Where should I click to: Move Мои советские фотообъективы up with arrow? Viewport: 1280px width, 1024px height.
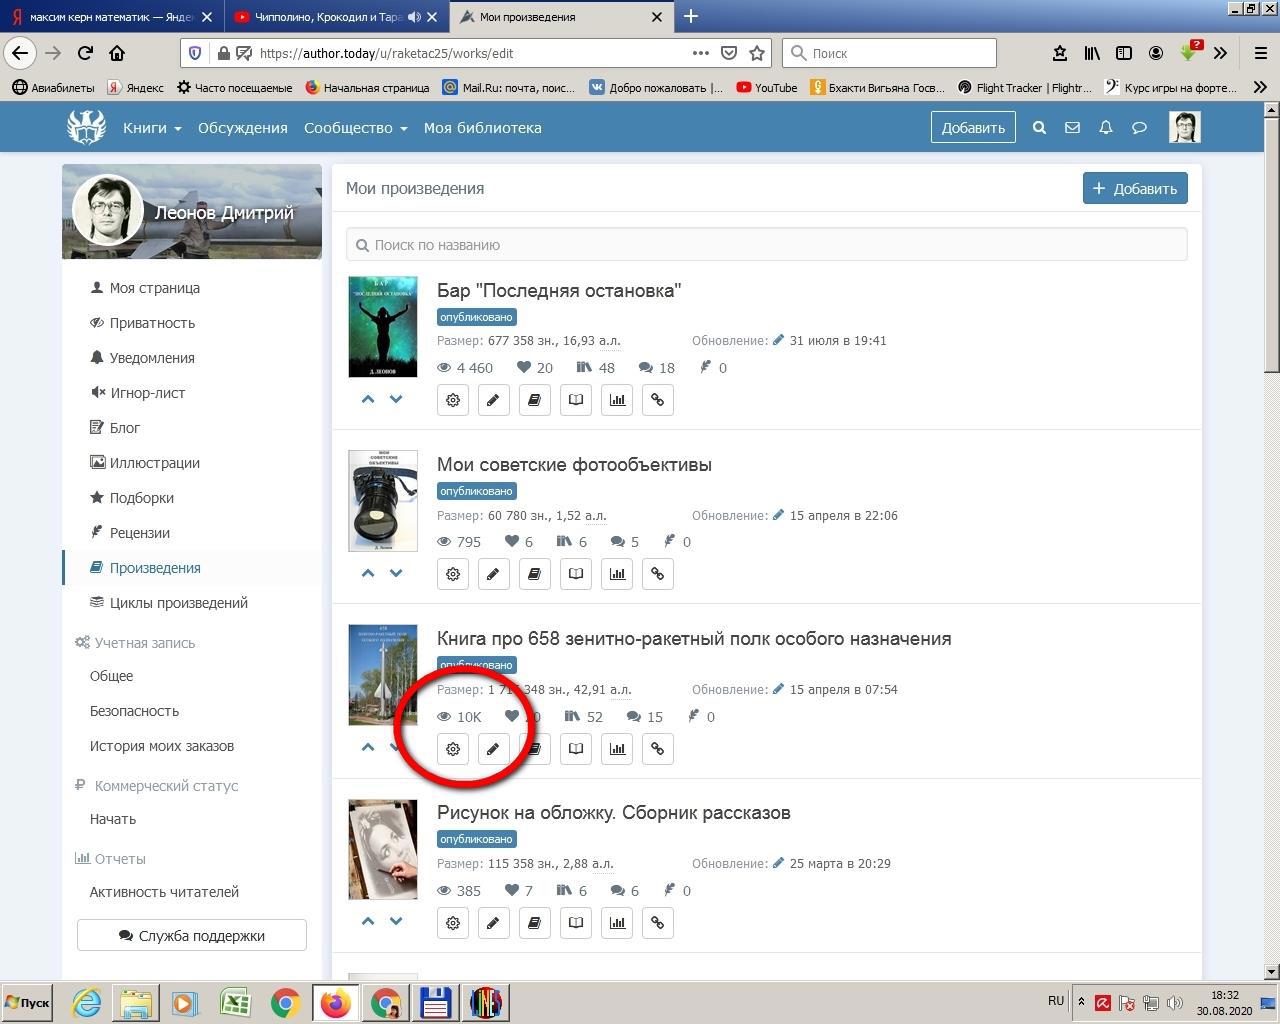click(x=368, y=573)
